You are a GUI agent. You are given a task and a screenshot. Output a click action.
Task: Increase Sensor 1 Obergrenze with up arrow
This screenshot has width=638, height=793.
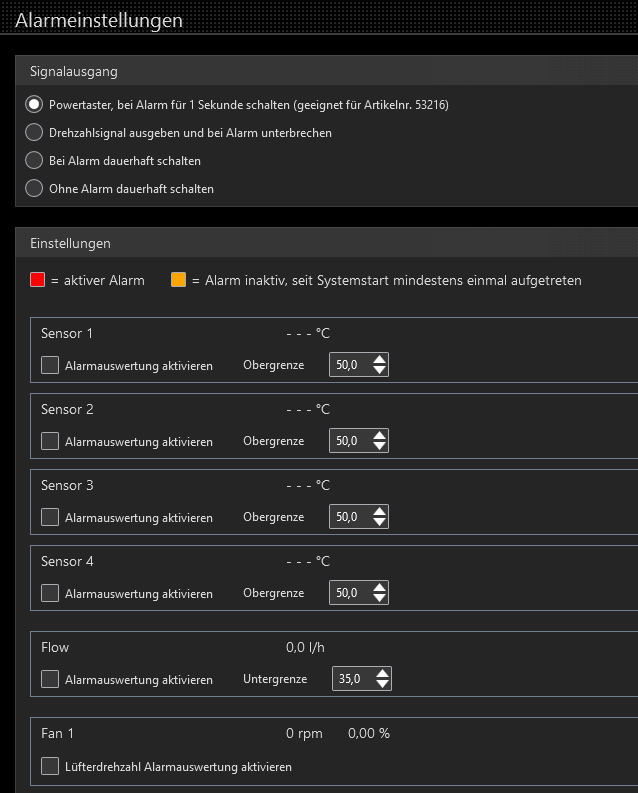coord(378,359)
